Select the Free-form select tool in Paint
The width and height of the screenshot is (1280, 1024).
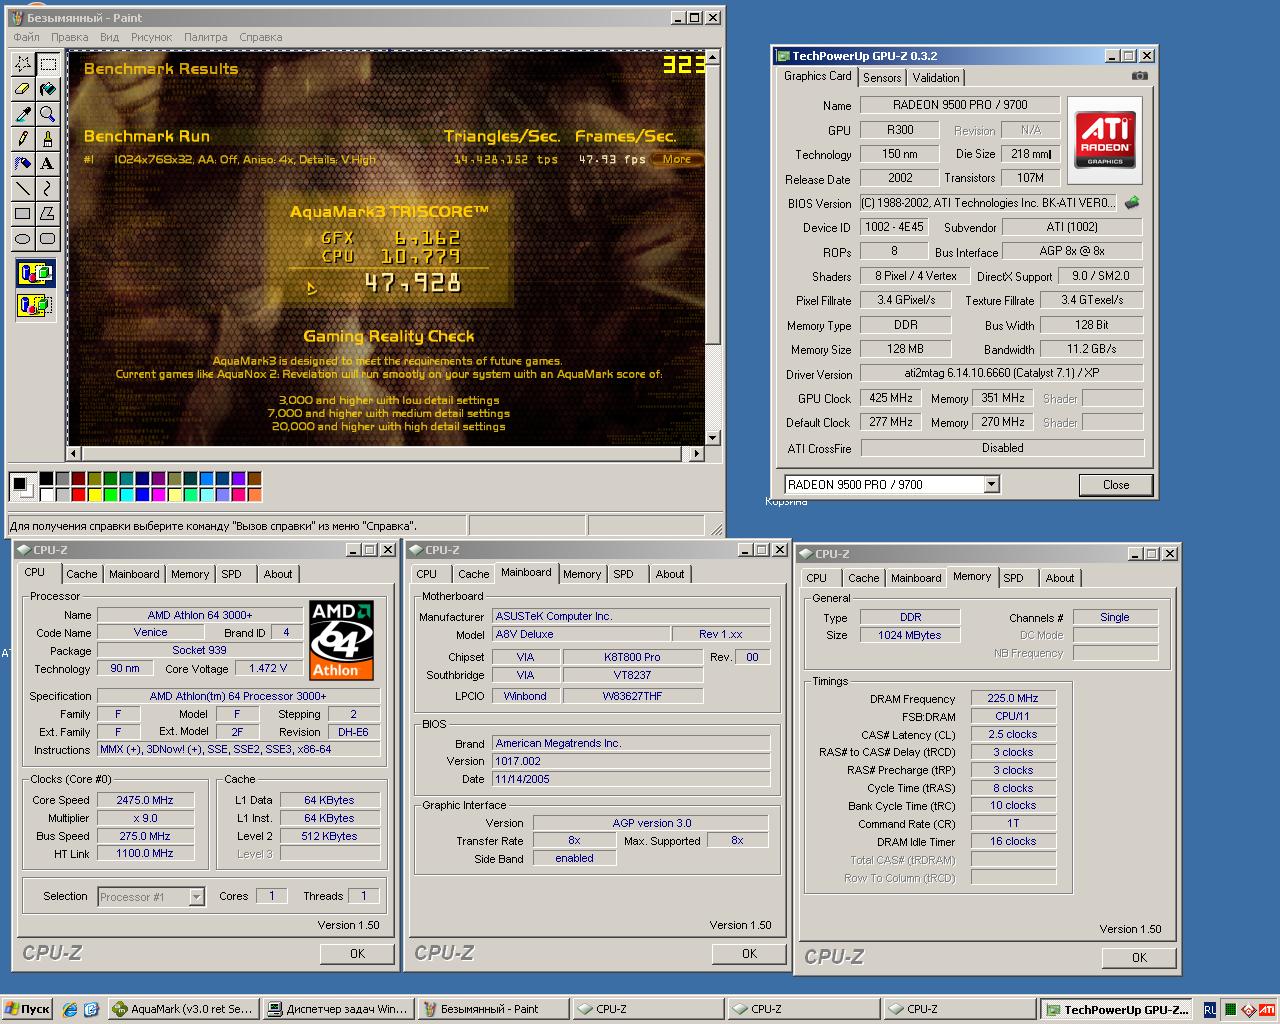(x=22, y=64)
